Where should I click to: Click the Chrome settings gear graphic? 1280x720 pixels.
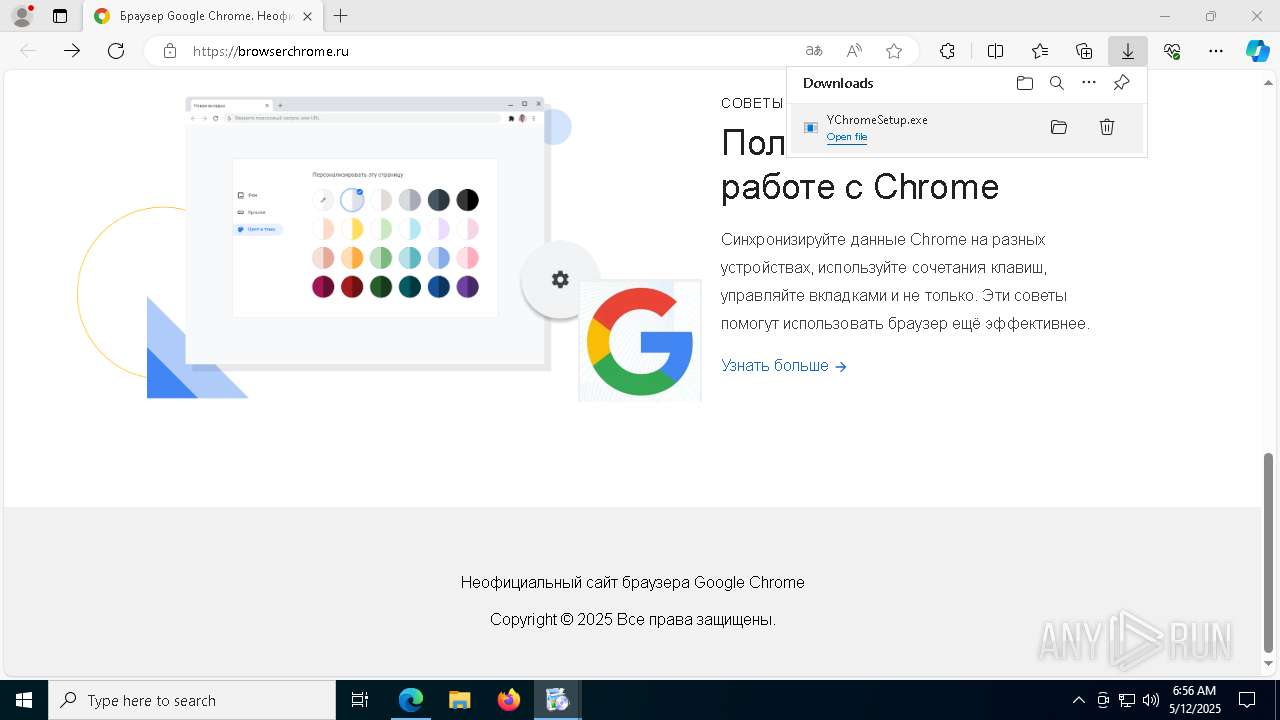tap(560, 280)
